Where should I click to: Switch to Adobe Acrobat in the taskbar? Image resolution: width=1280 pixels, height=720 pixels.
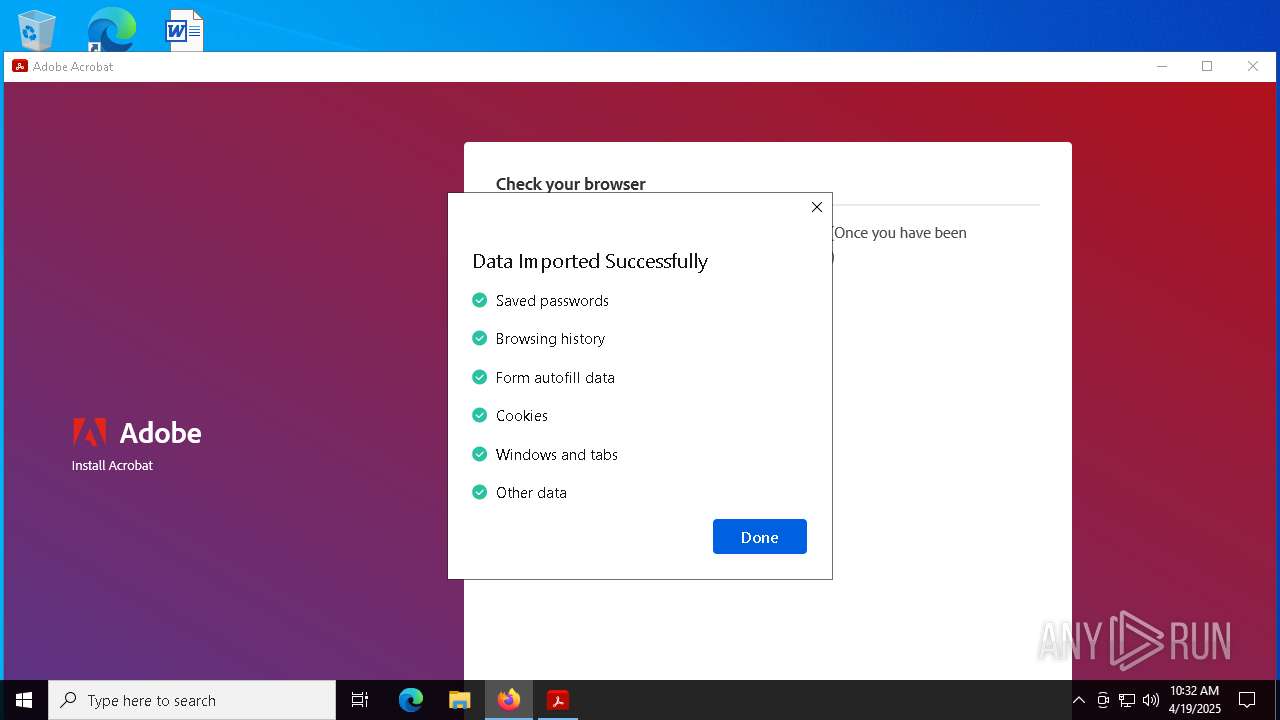click(x=558, y=700)
